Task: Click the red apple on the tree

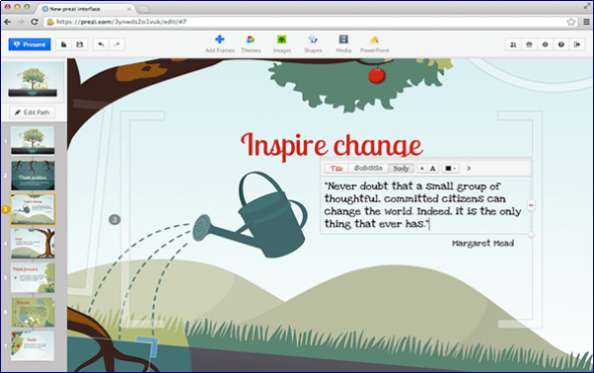Action: click(x=377, y=75)
